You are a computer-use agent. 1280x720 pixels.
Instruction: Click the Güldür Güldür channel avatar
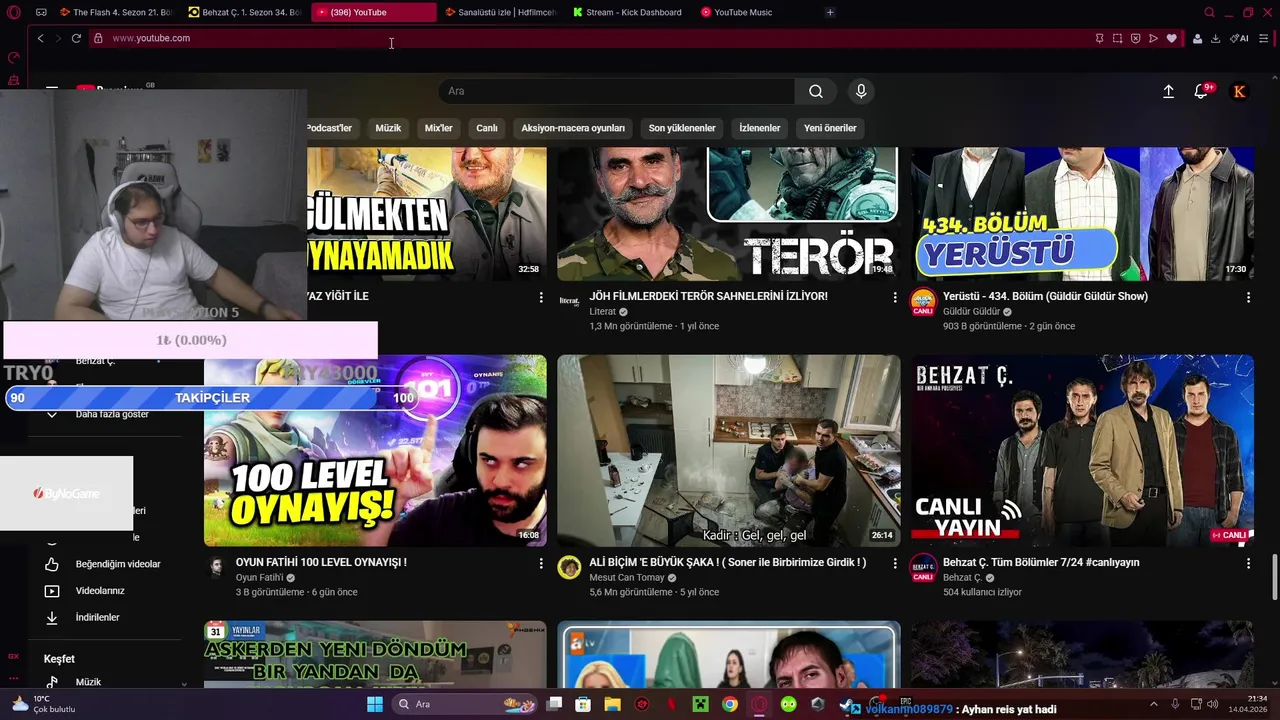tap(923, 303)
